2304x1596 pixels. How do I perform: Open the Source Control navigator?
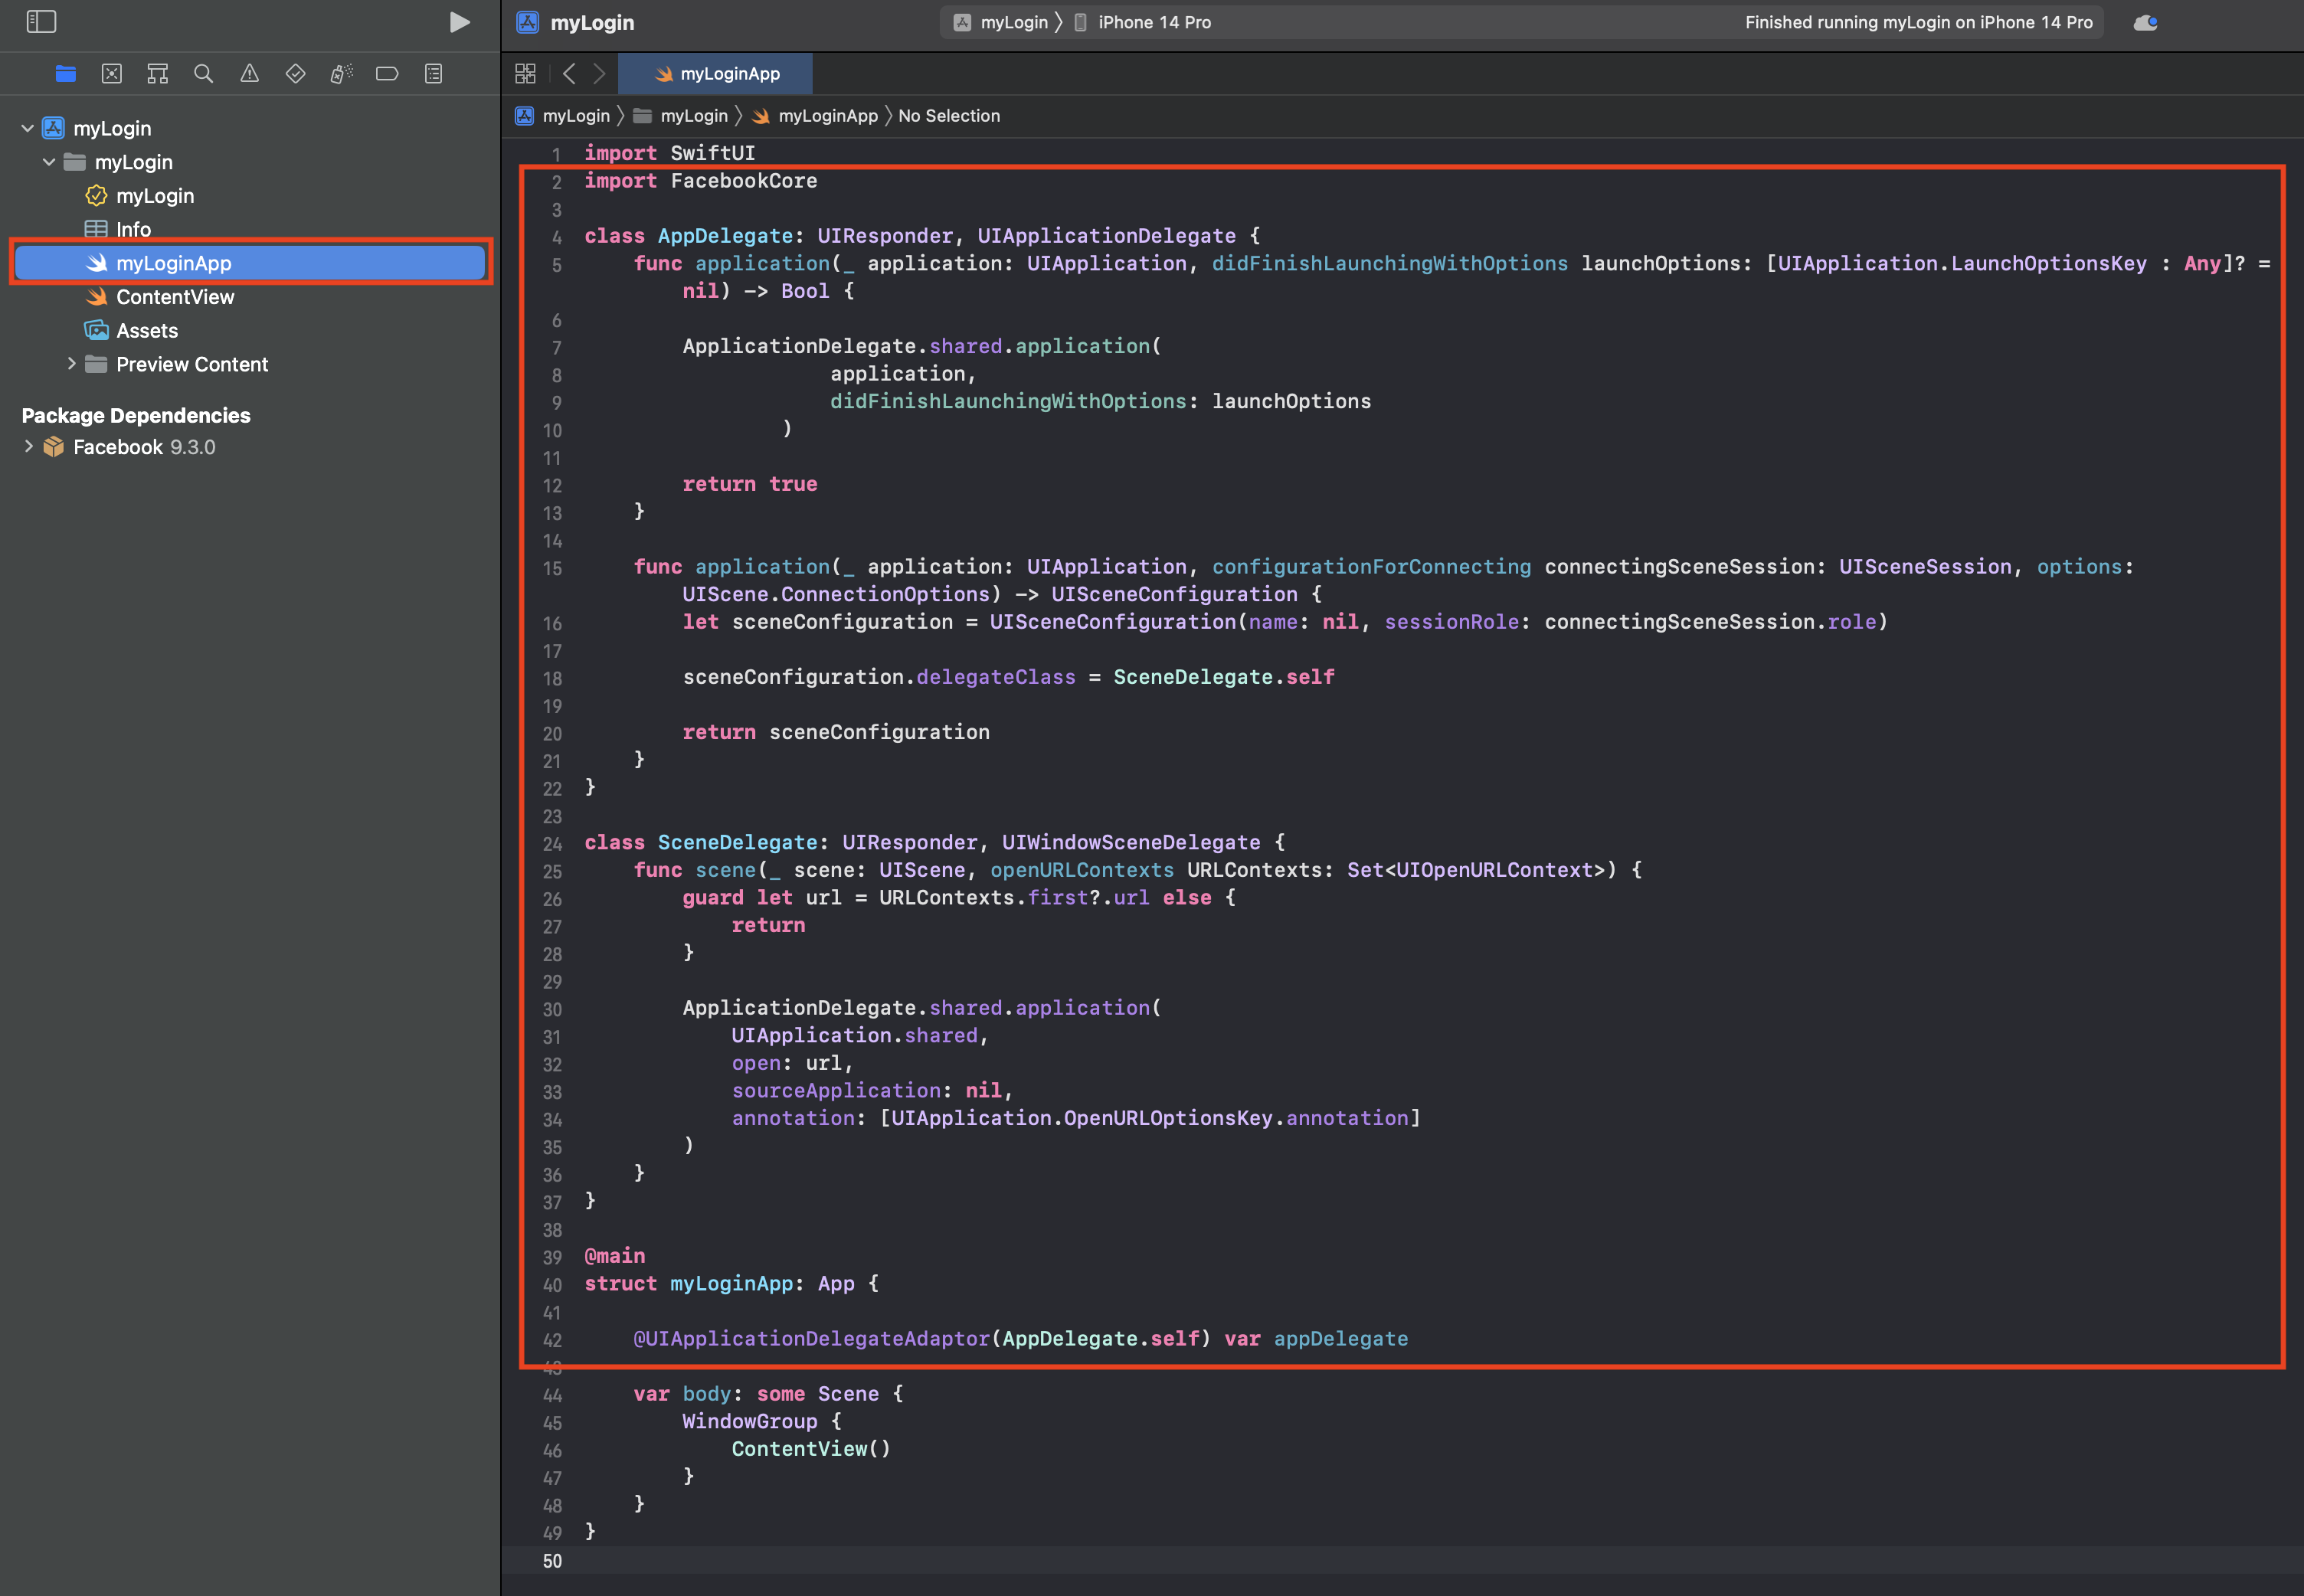tap(112, 73)
